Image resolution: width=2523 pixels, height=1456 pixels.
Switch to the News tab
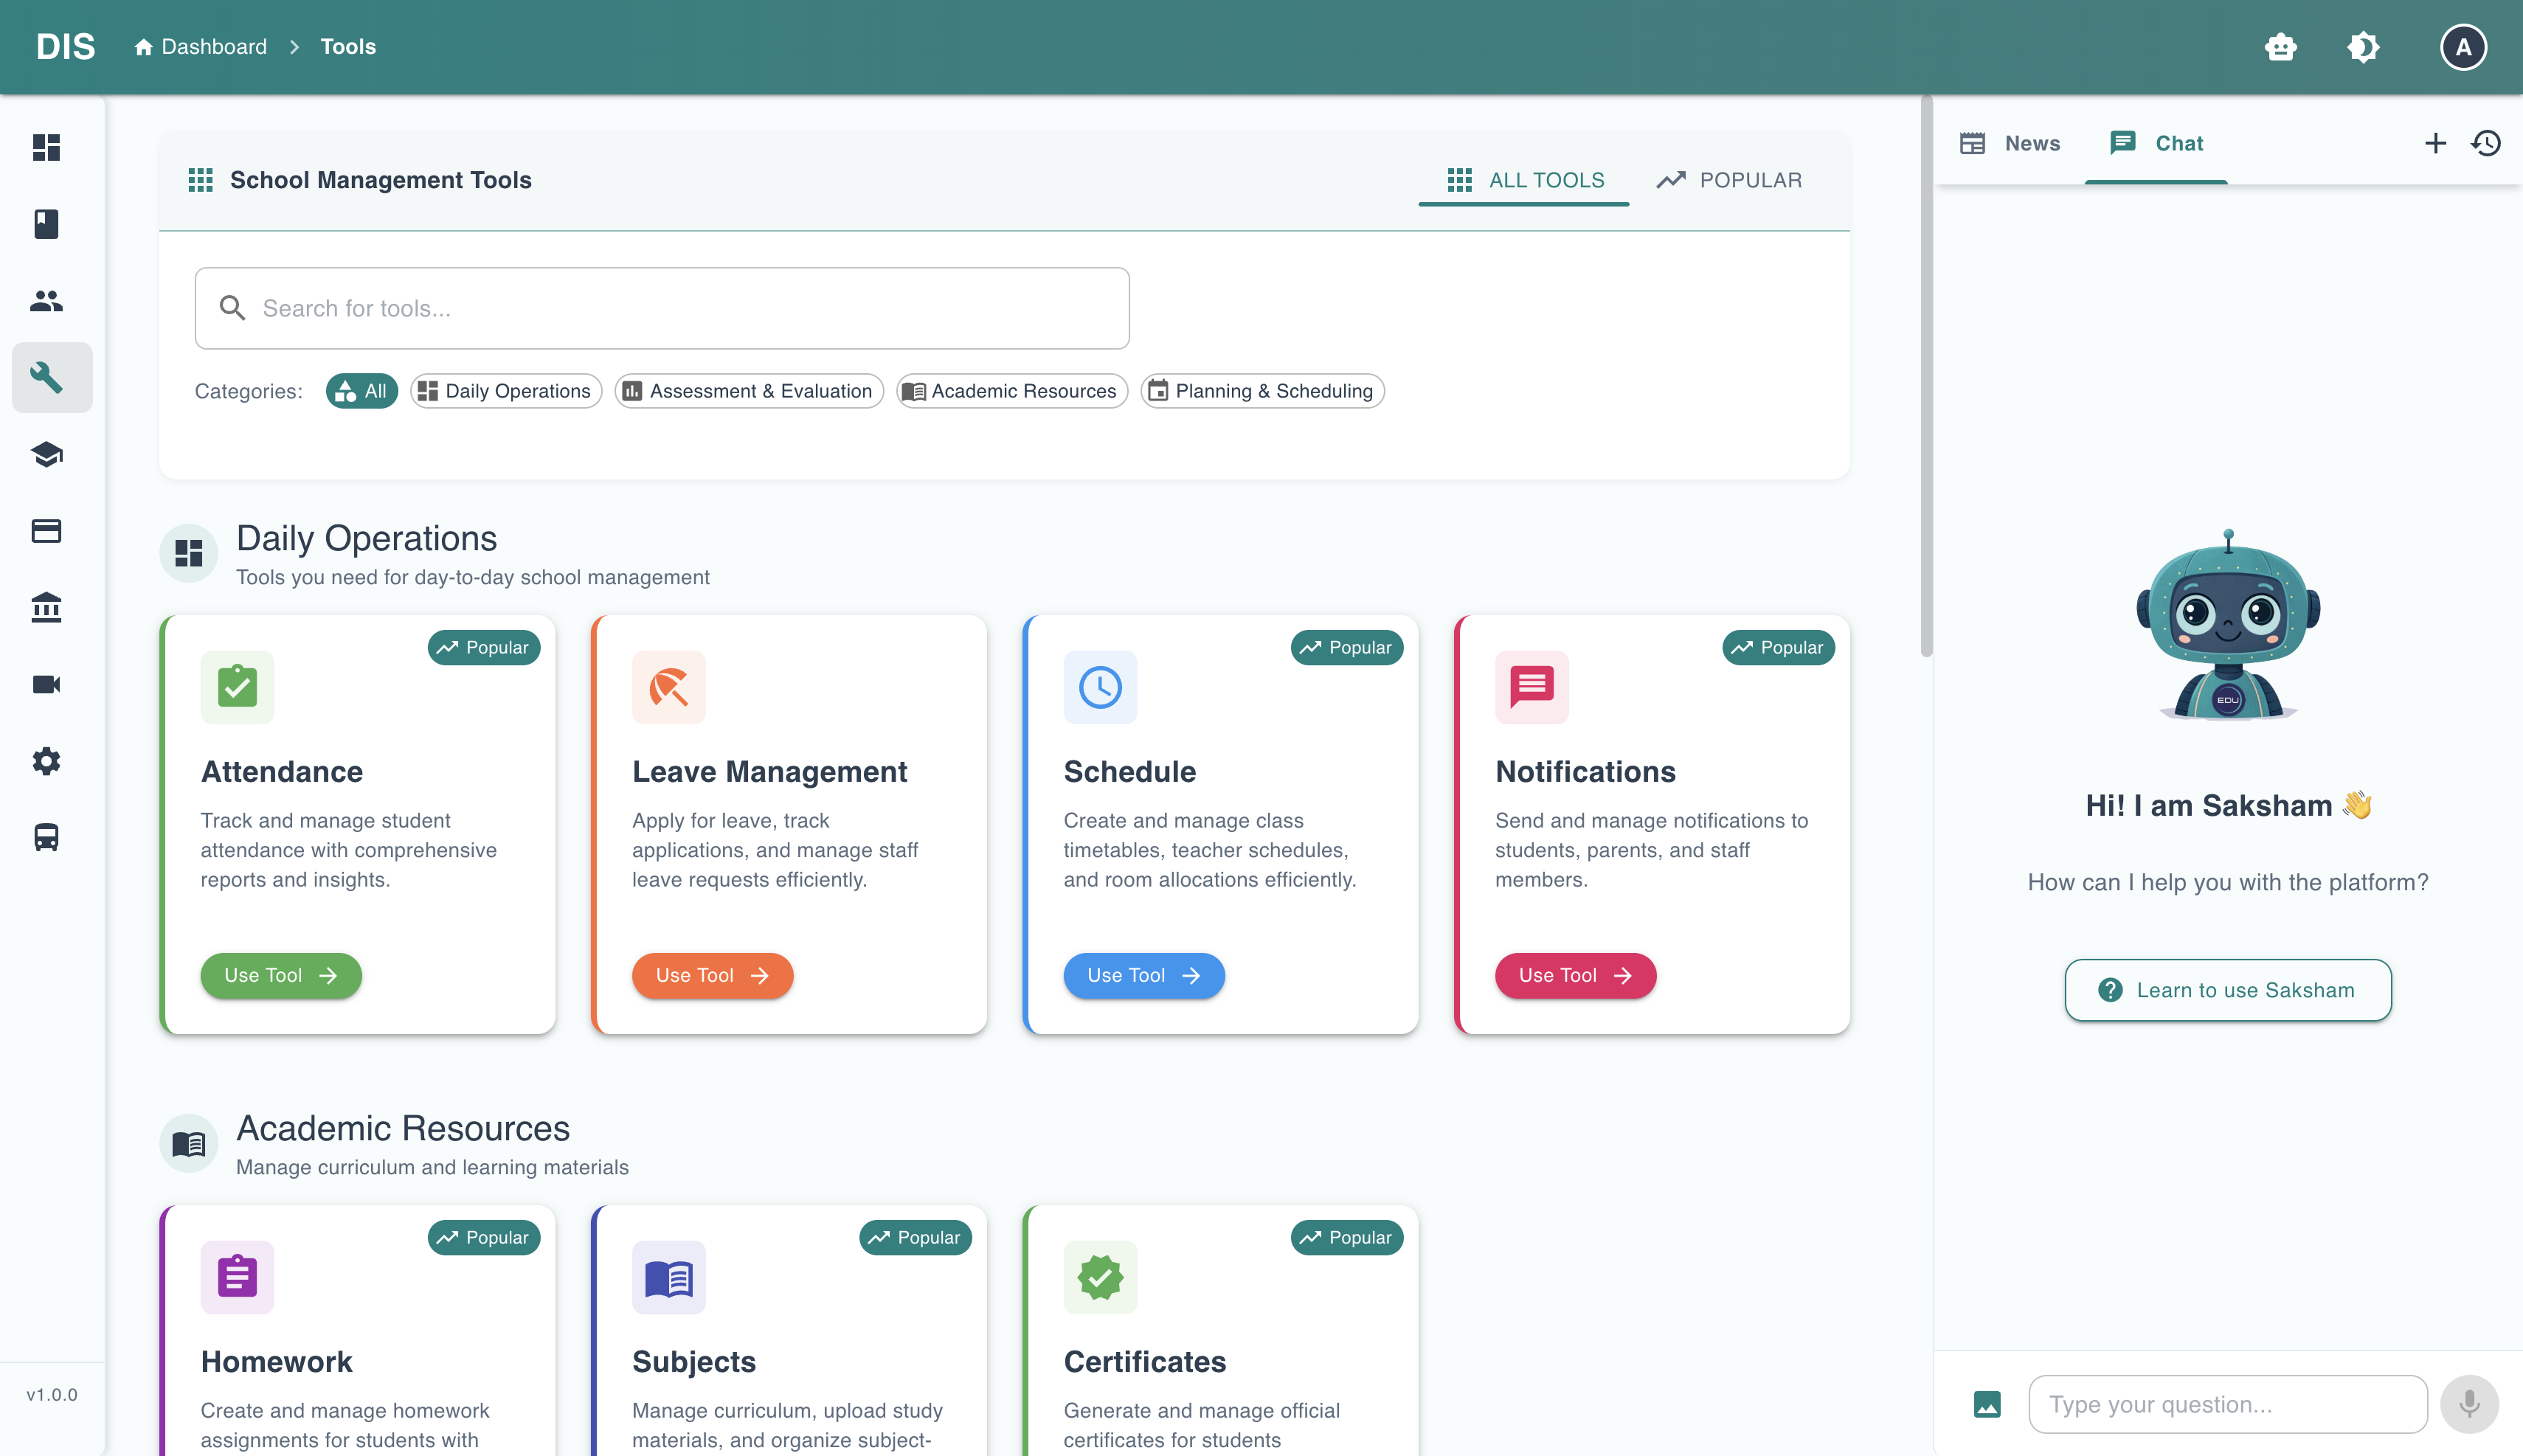click(2011, 143)
